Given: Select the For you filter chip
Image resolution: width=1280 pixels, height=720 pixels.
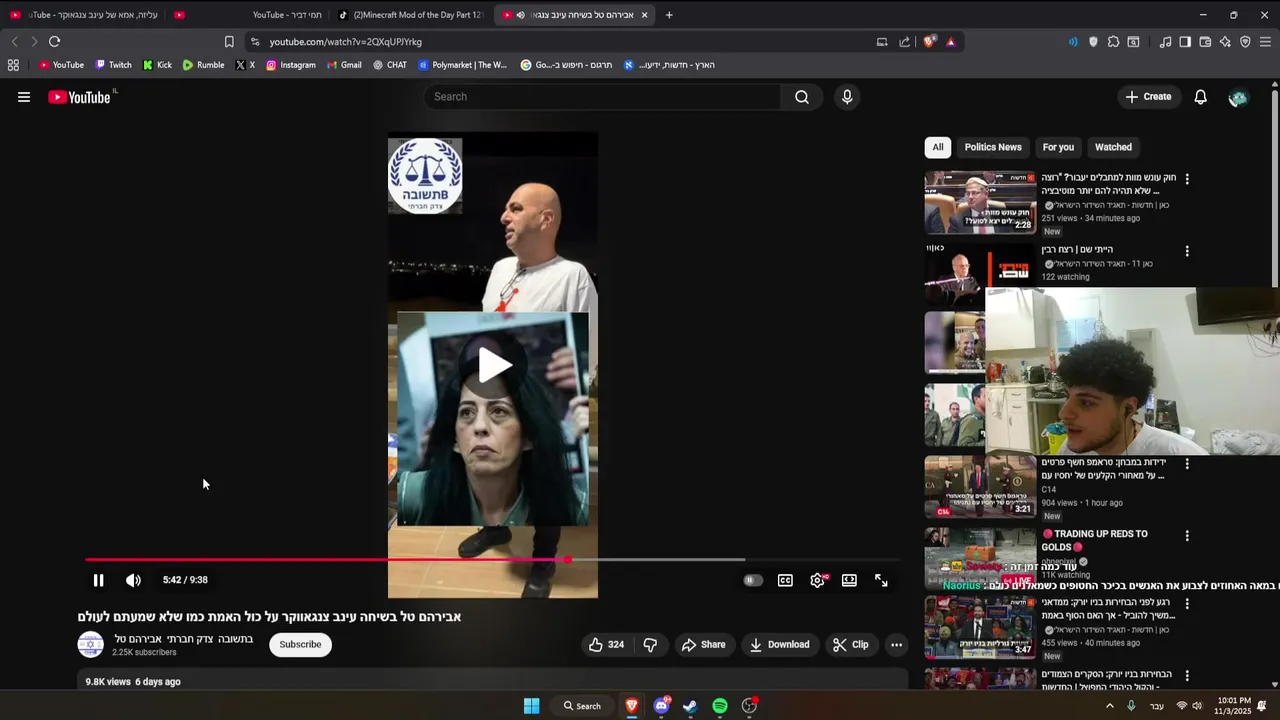Looking at the screenshot, I should (1058, 147).
